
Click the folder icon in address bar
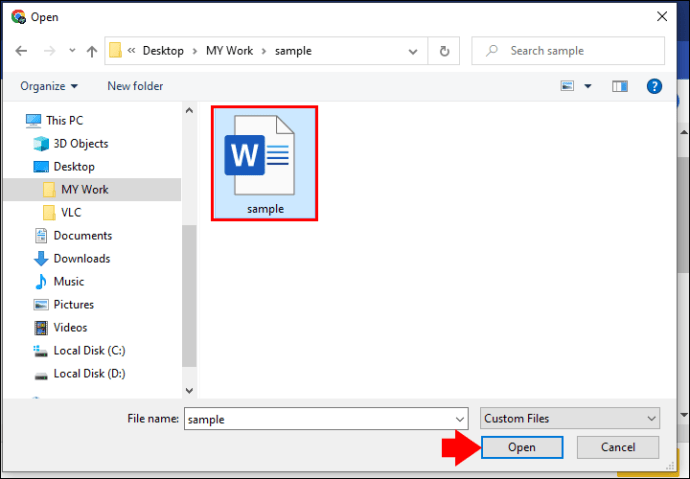[x=115, y=50]
